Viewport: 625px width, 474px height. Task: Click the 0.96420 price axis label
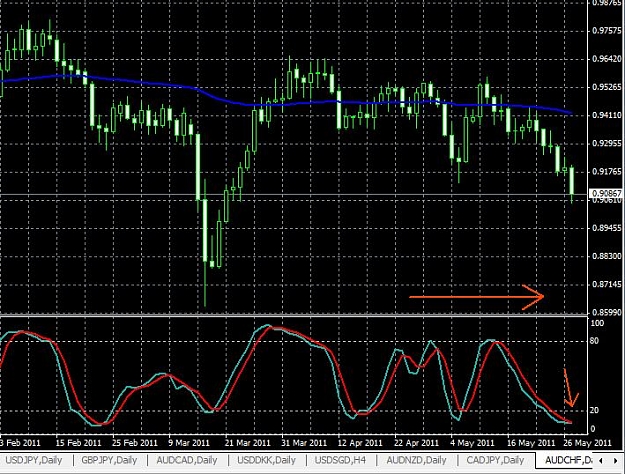[606, 59]
